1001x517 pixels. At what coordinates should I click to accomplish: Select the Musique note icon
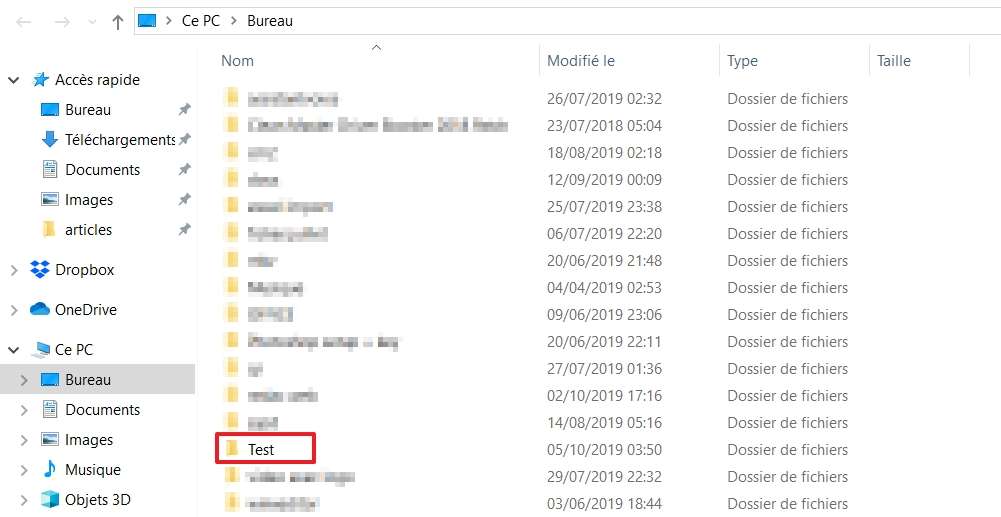[x=49, y=469]
